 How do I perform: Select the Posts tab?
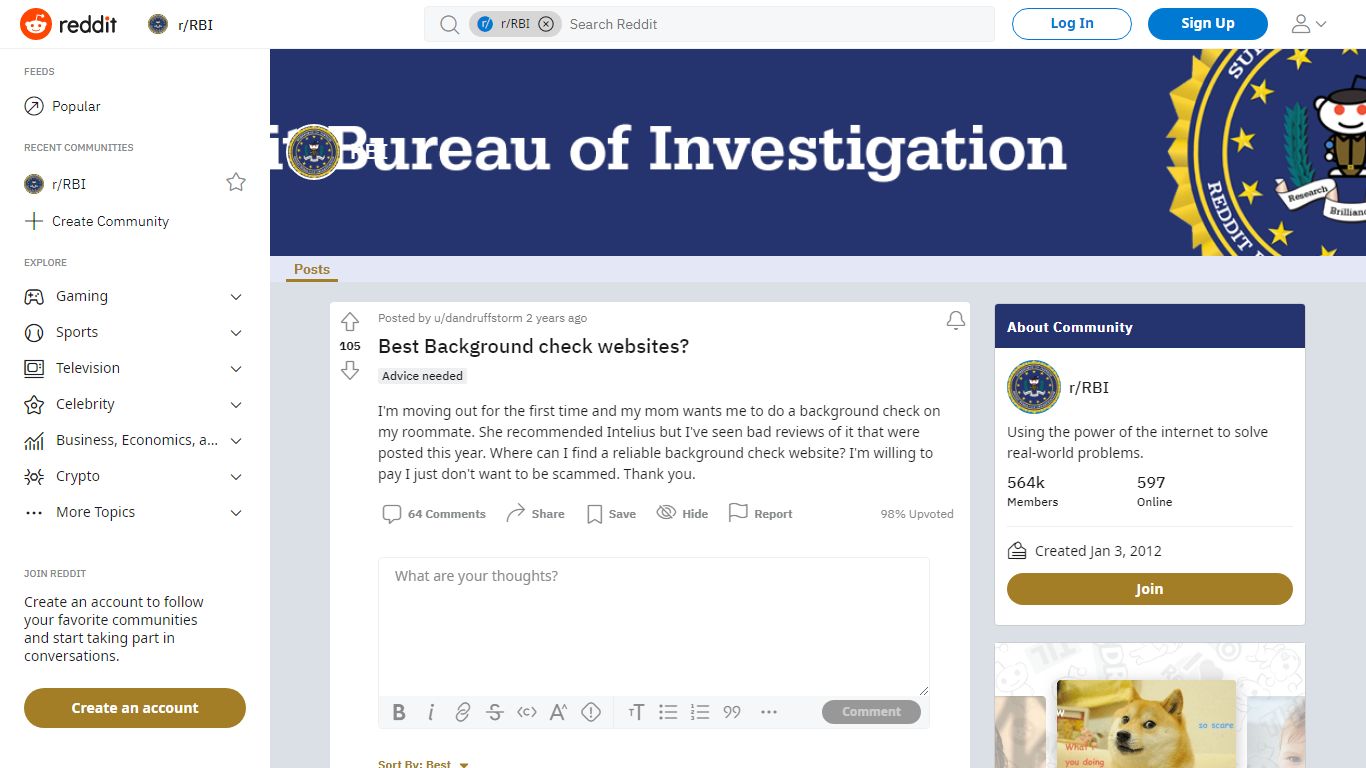coord(312,269)
